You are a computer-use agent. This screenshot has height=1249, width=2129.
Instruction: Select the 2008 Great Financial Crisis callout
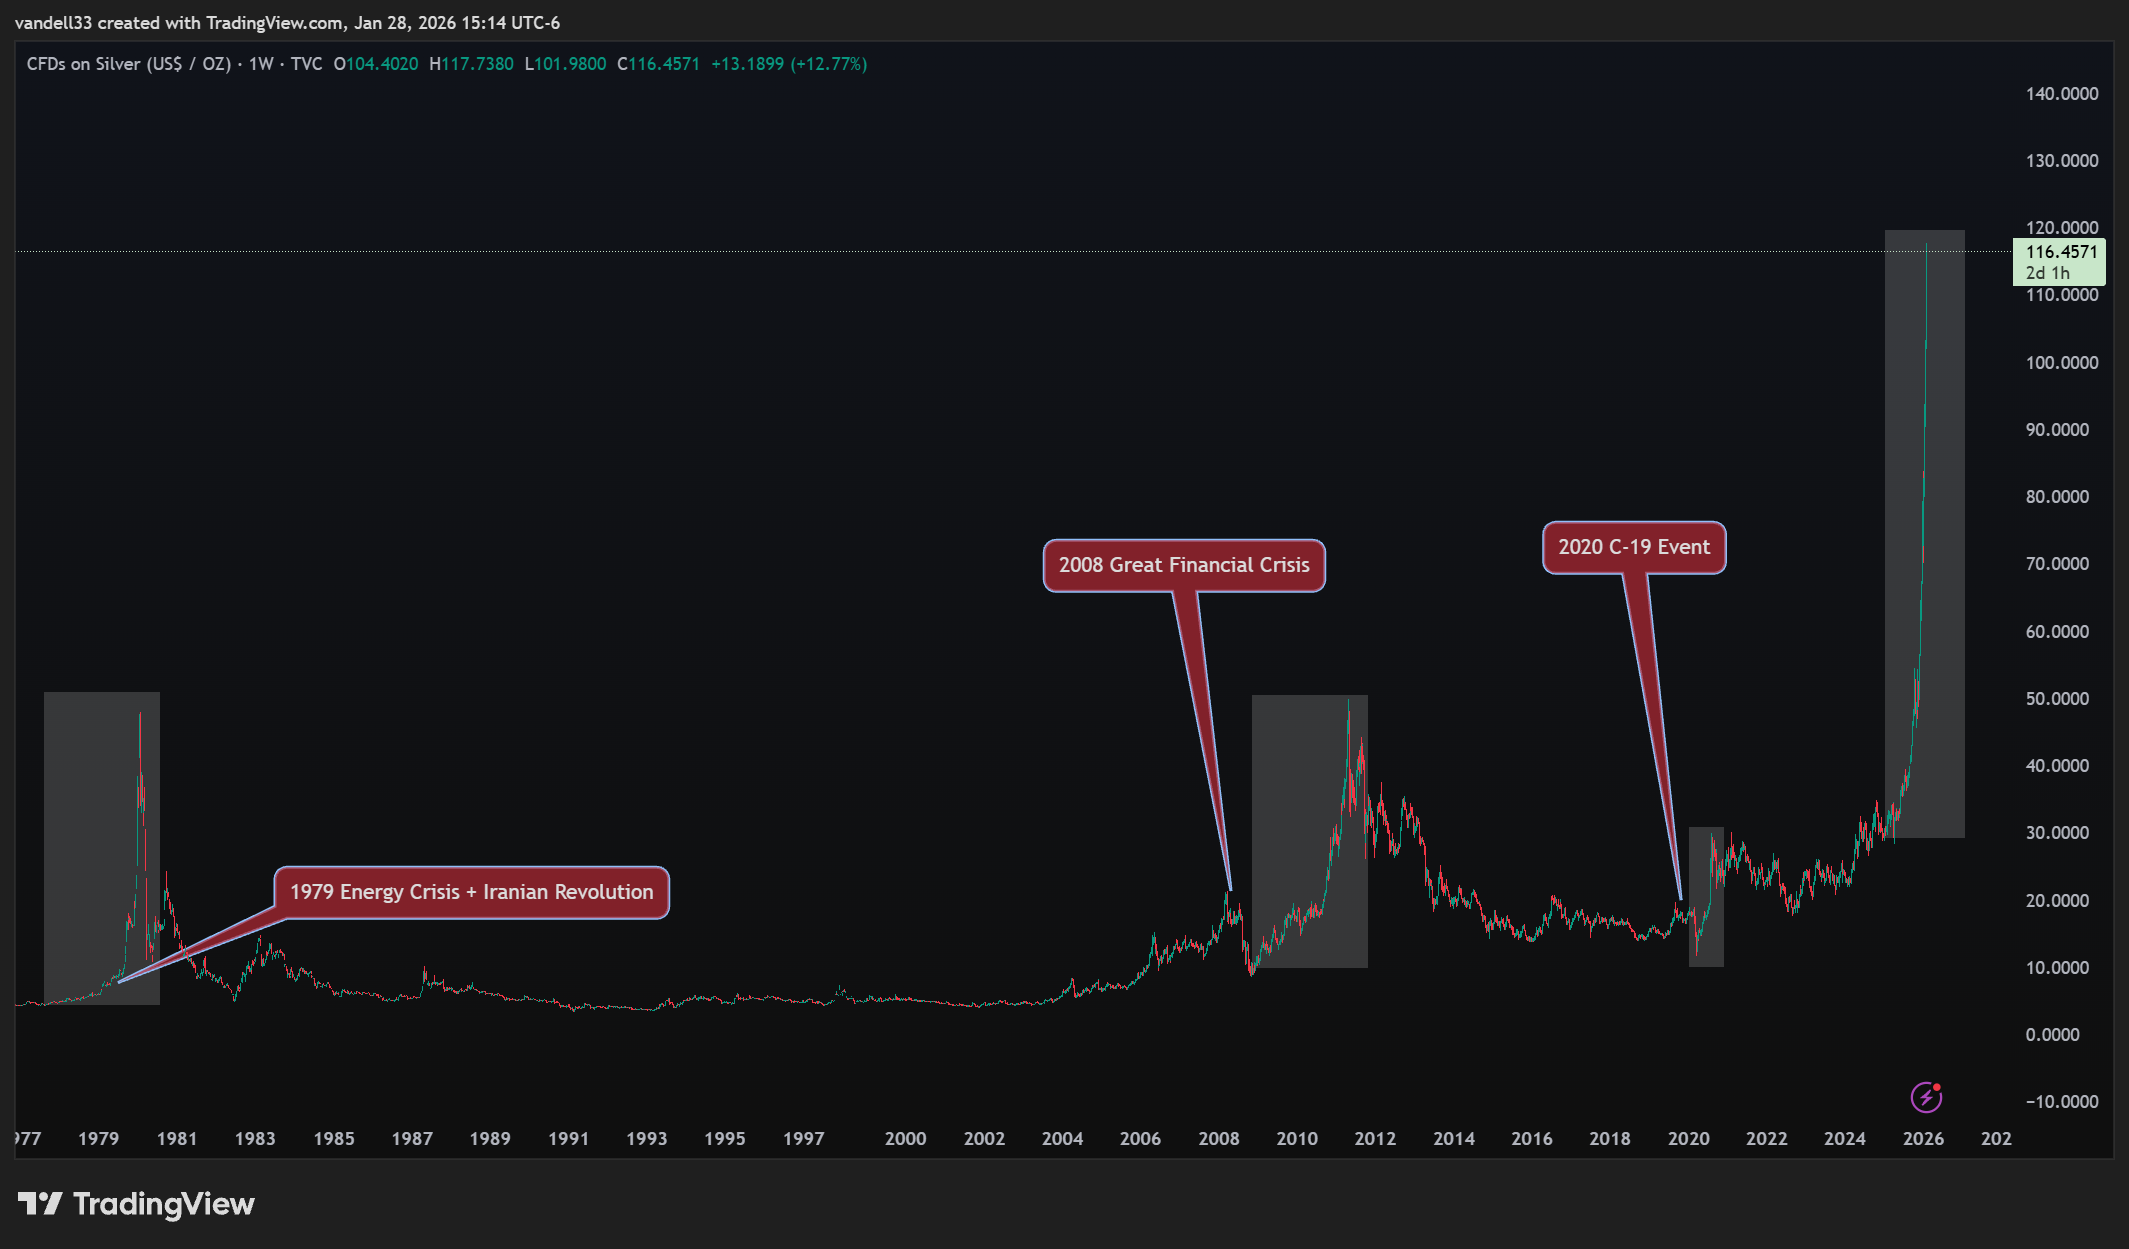point(1184,565)
